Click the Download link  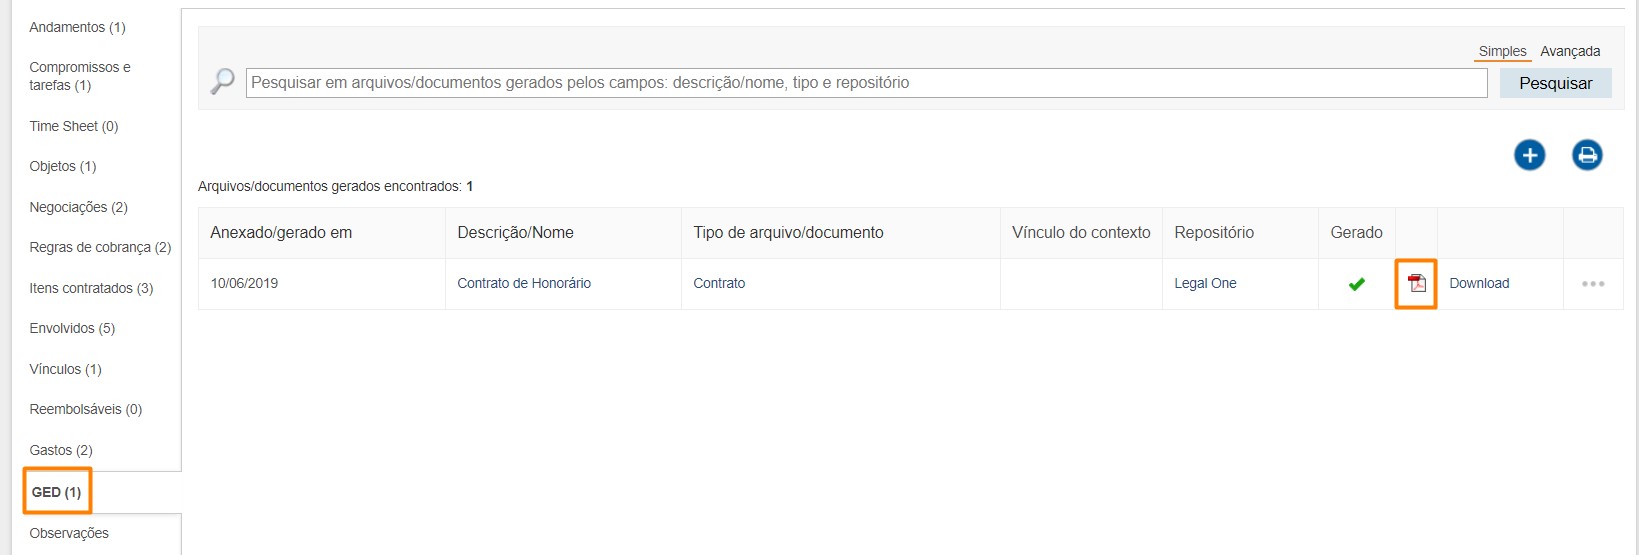[x=1479, y=284]
